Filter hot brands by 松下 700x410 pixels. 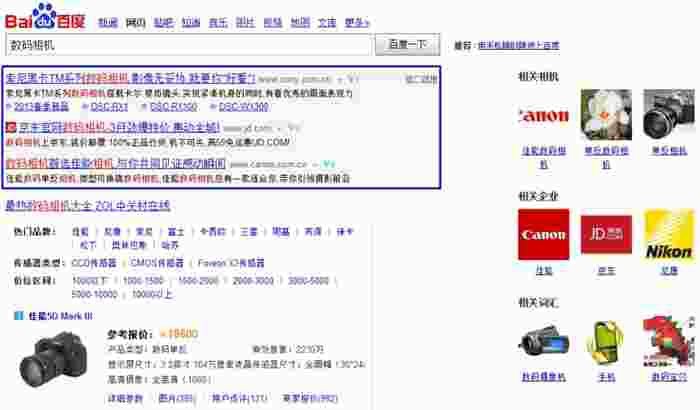[x=88, y=245]
